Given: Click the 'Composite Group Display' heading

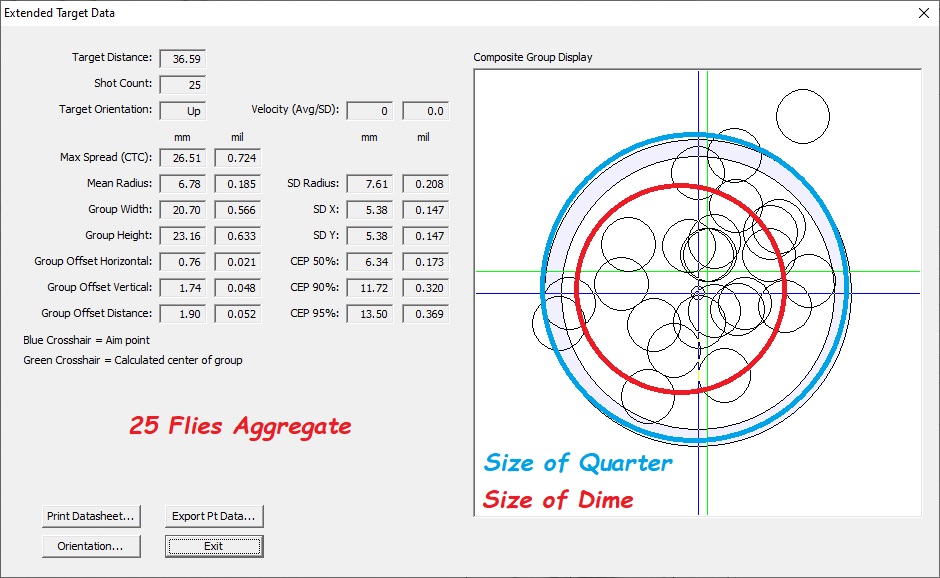Looking at the screenshot, I should (533, 57).
